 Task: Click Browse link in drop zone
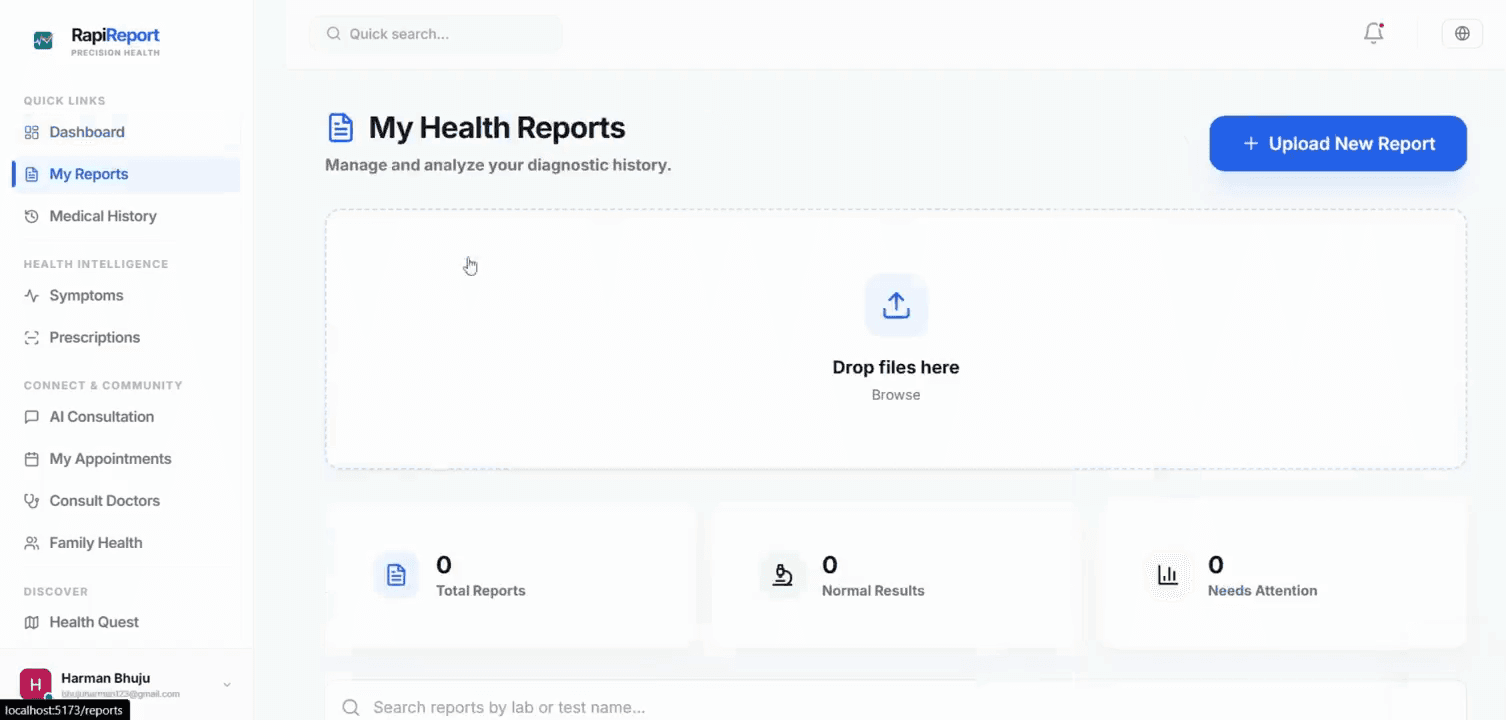[x=896, y=395]
